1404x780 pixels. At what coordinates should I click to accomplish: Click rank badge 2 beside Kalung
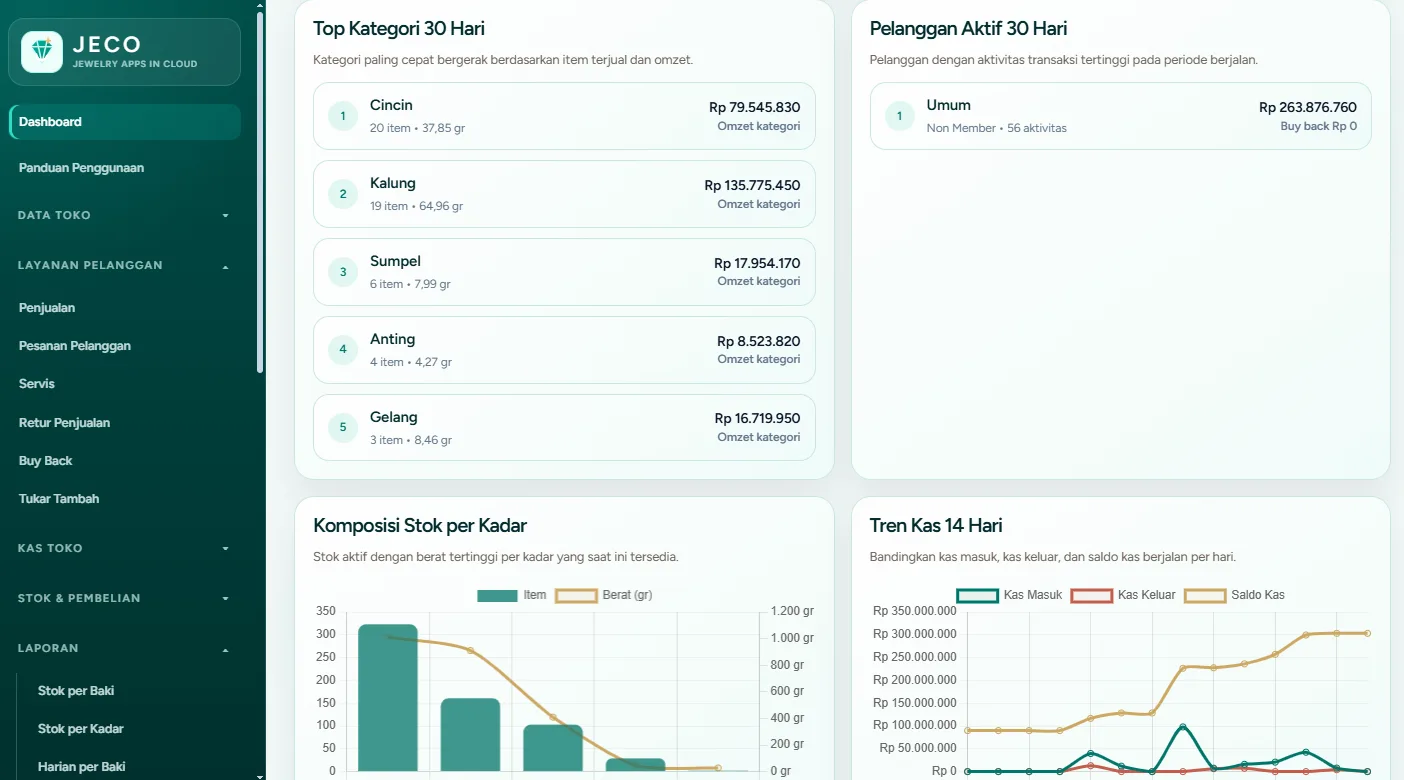[343, 194]
